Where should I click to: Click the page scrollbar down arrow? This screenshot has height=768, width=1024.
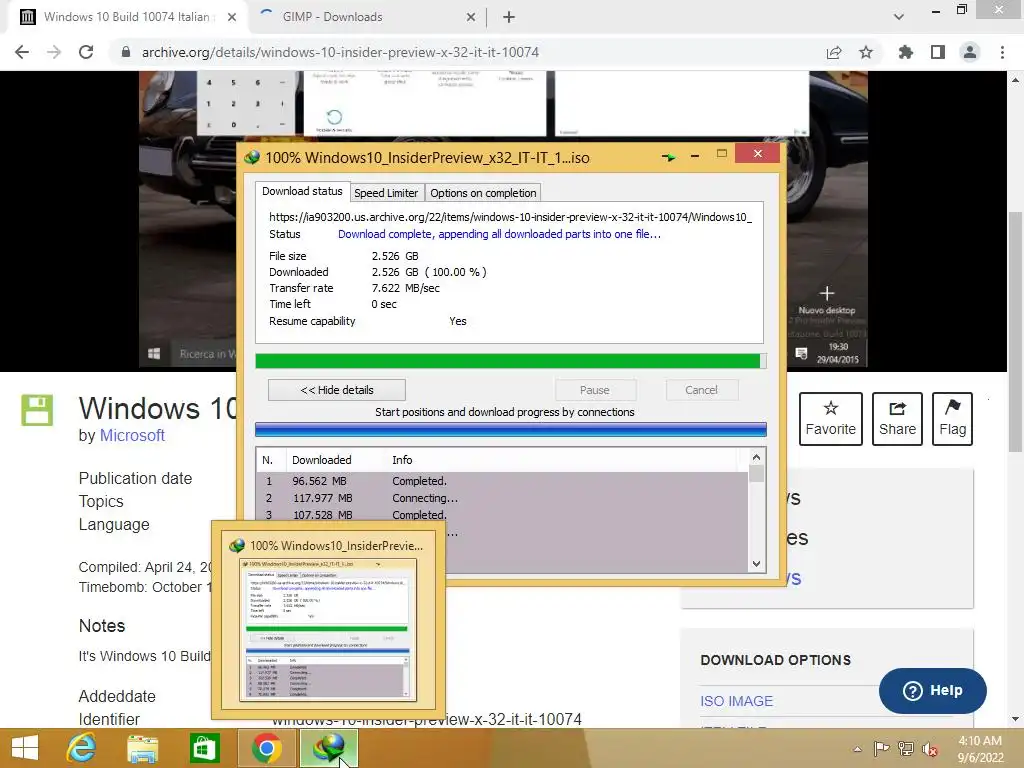click(1016, 719)
